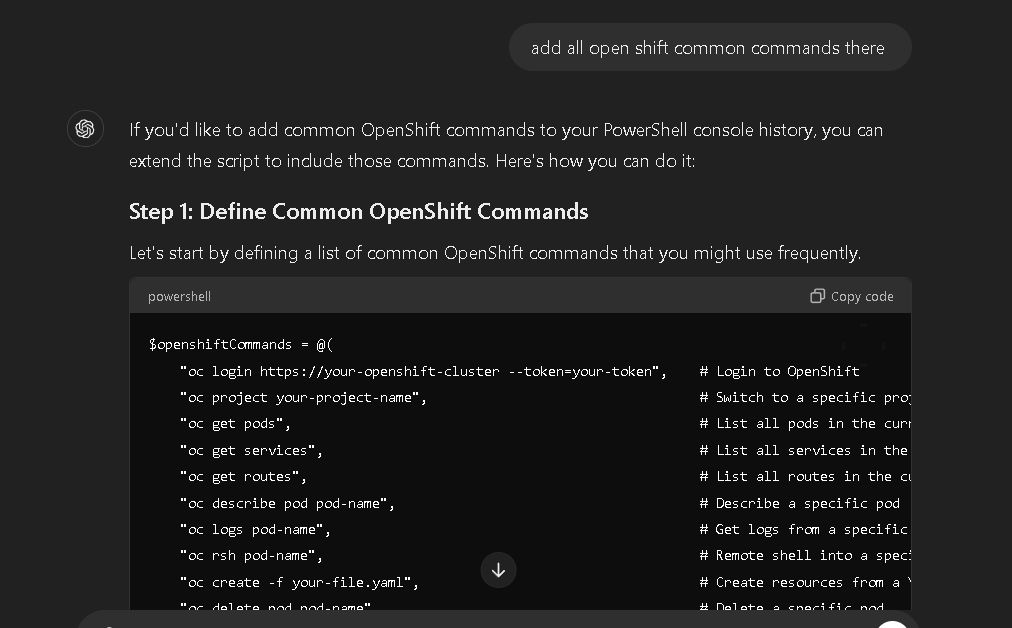This screenshot has width=1012, height=628.
Task: Click the 'oc project your-project-name' command
Action: [303, 398]
